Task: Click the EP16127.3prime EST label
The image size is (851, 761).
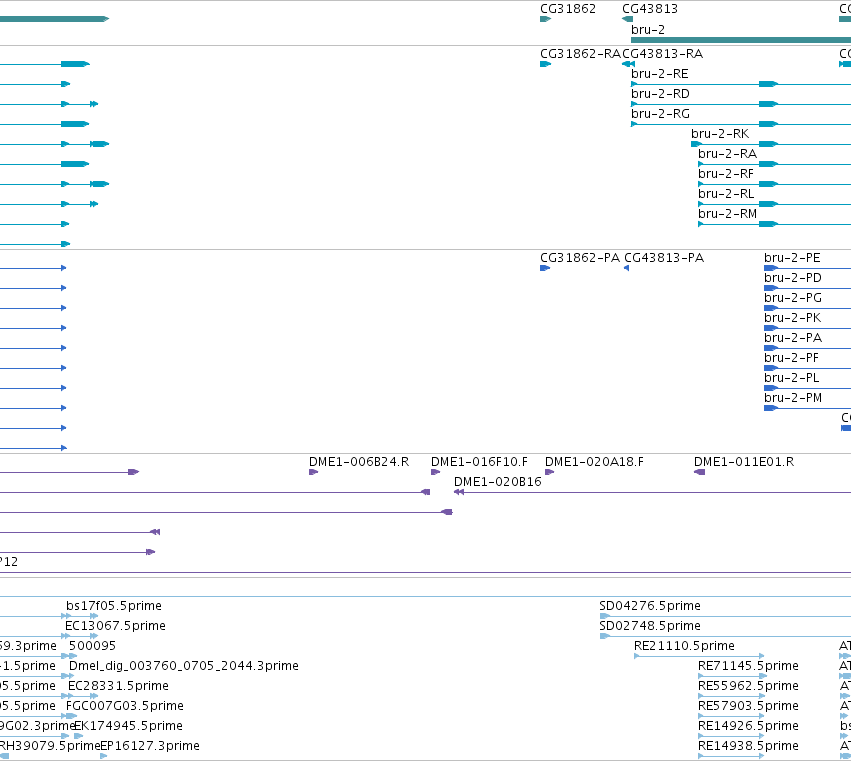Action: tap(150, 746)
